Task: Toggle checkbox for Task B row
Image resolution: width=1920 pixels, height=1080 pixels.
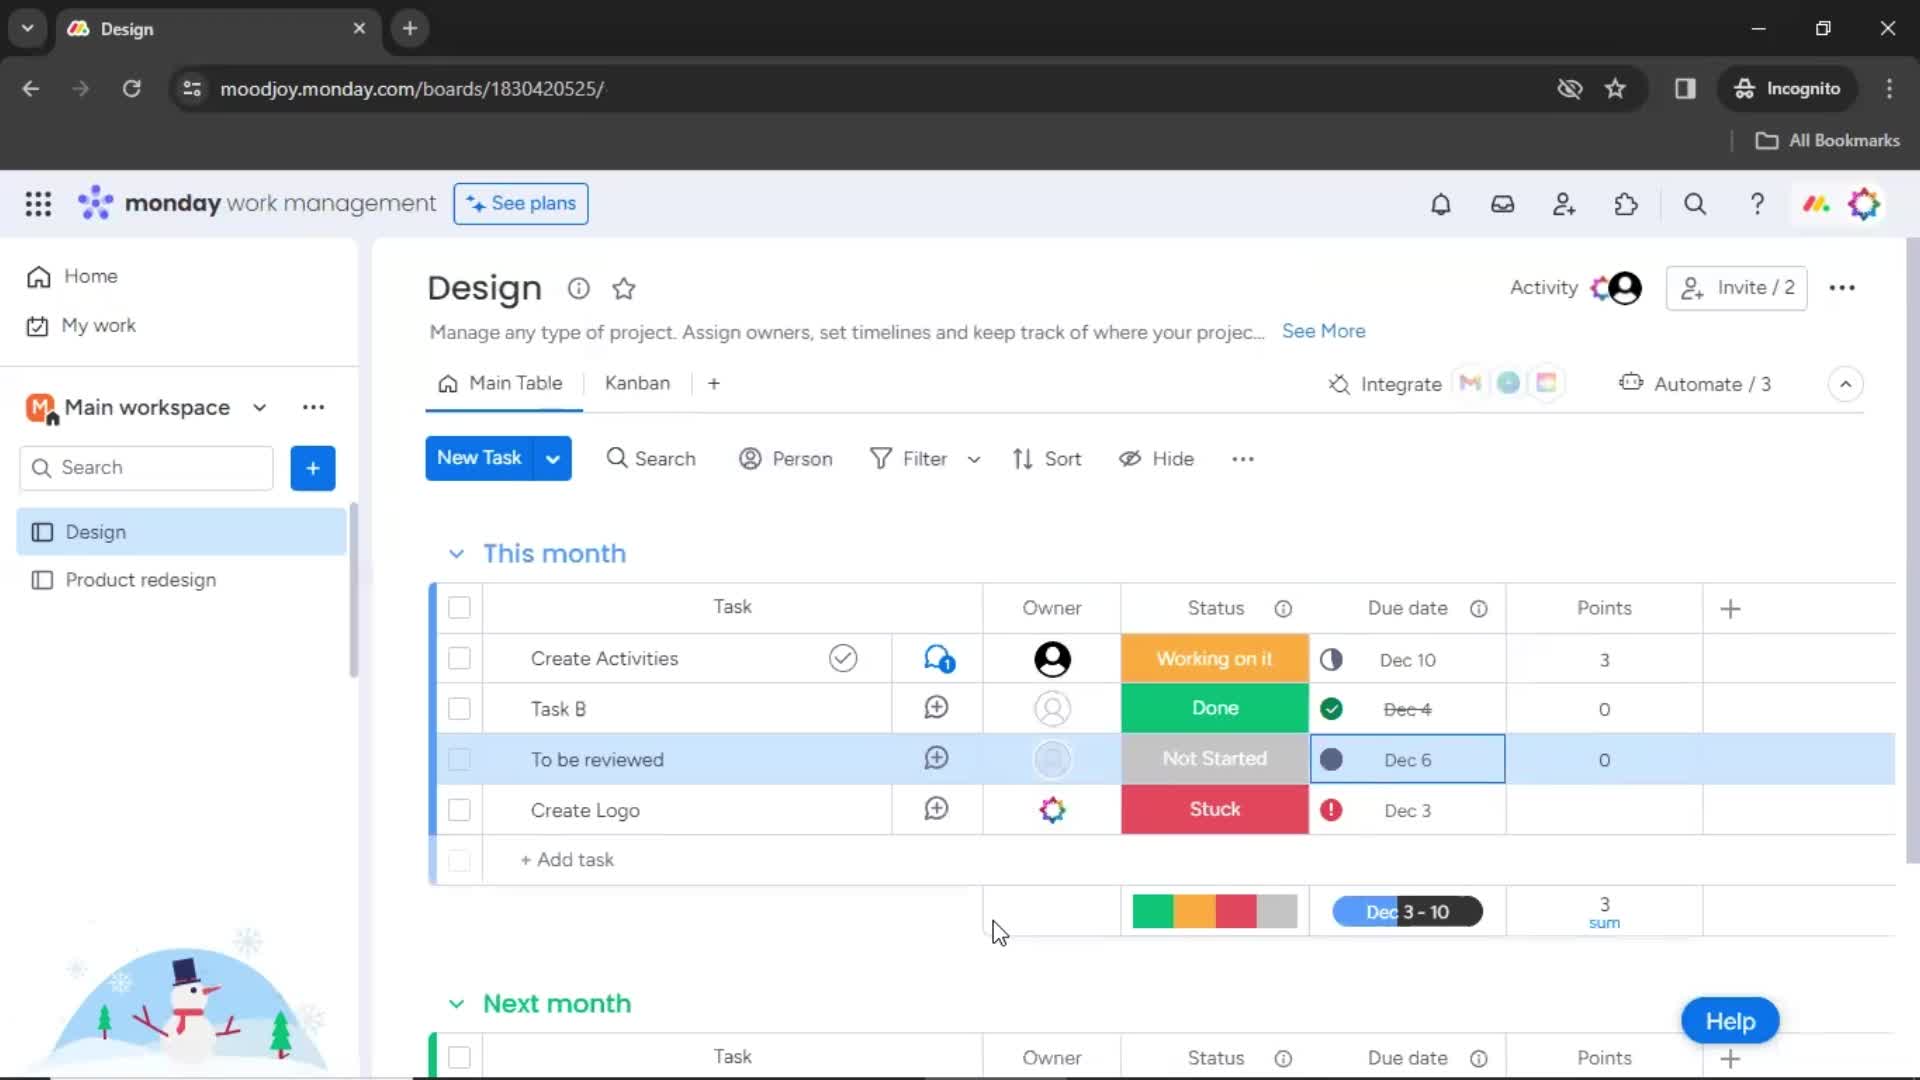Action: 459,708
